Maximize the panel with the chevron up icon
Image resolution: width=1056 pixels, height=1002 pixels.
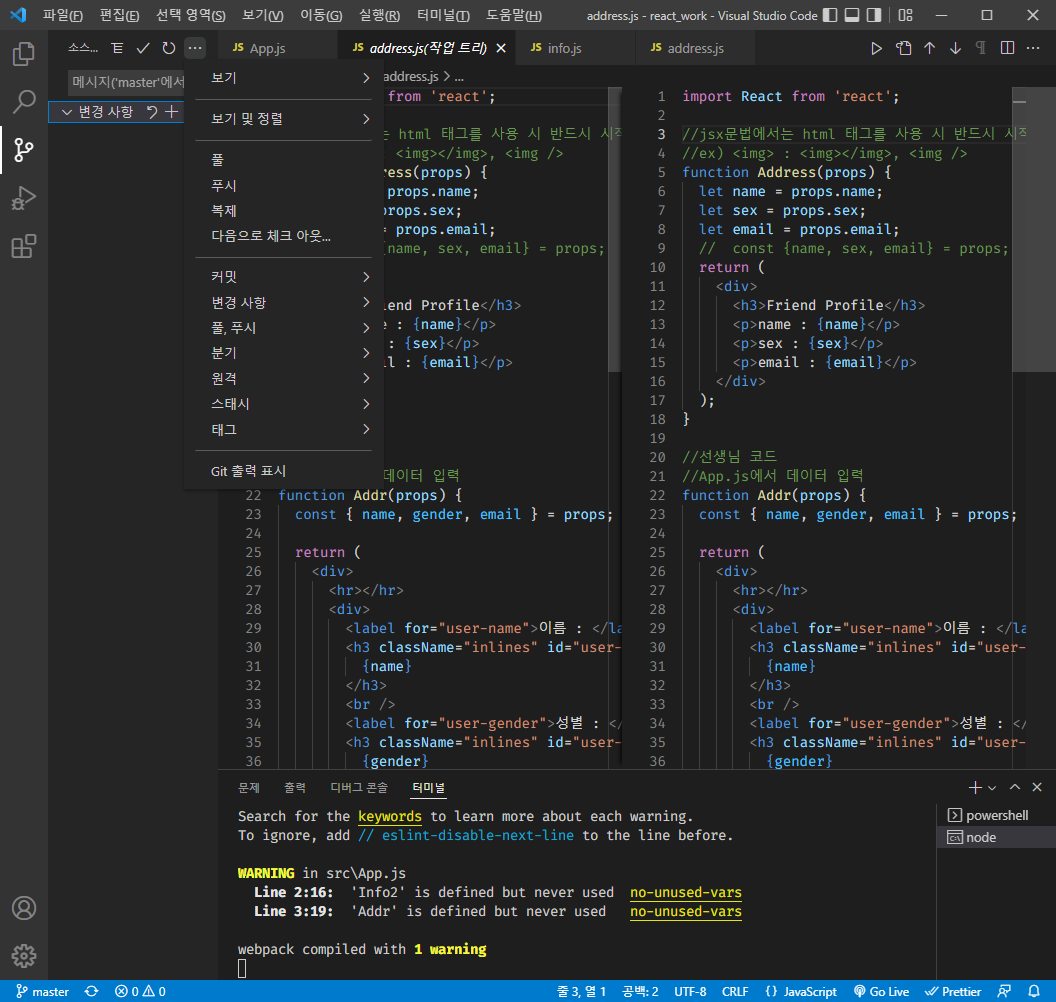(x=1015, y=787)
